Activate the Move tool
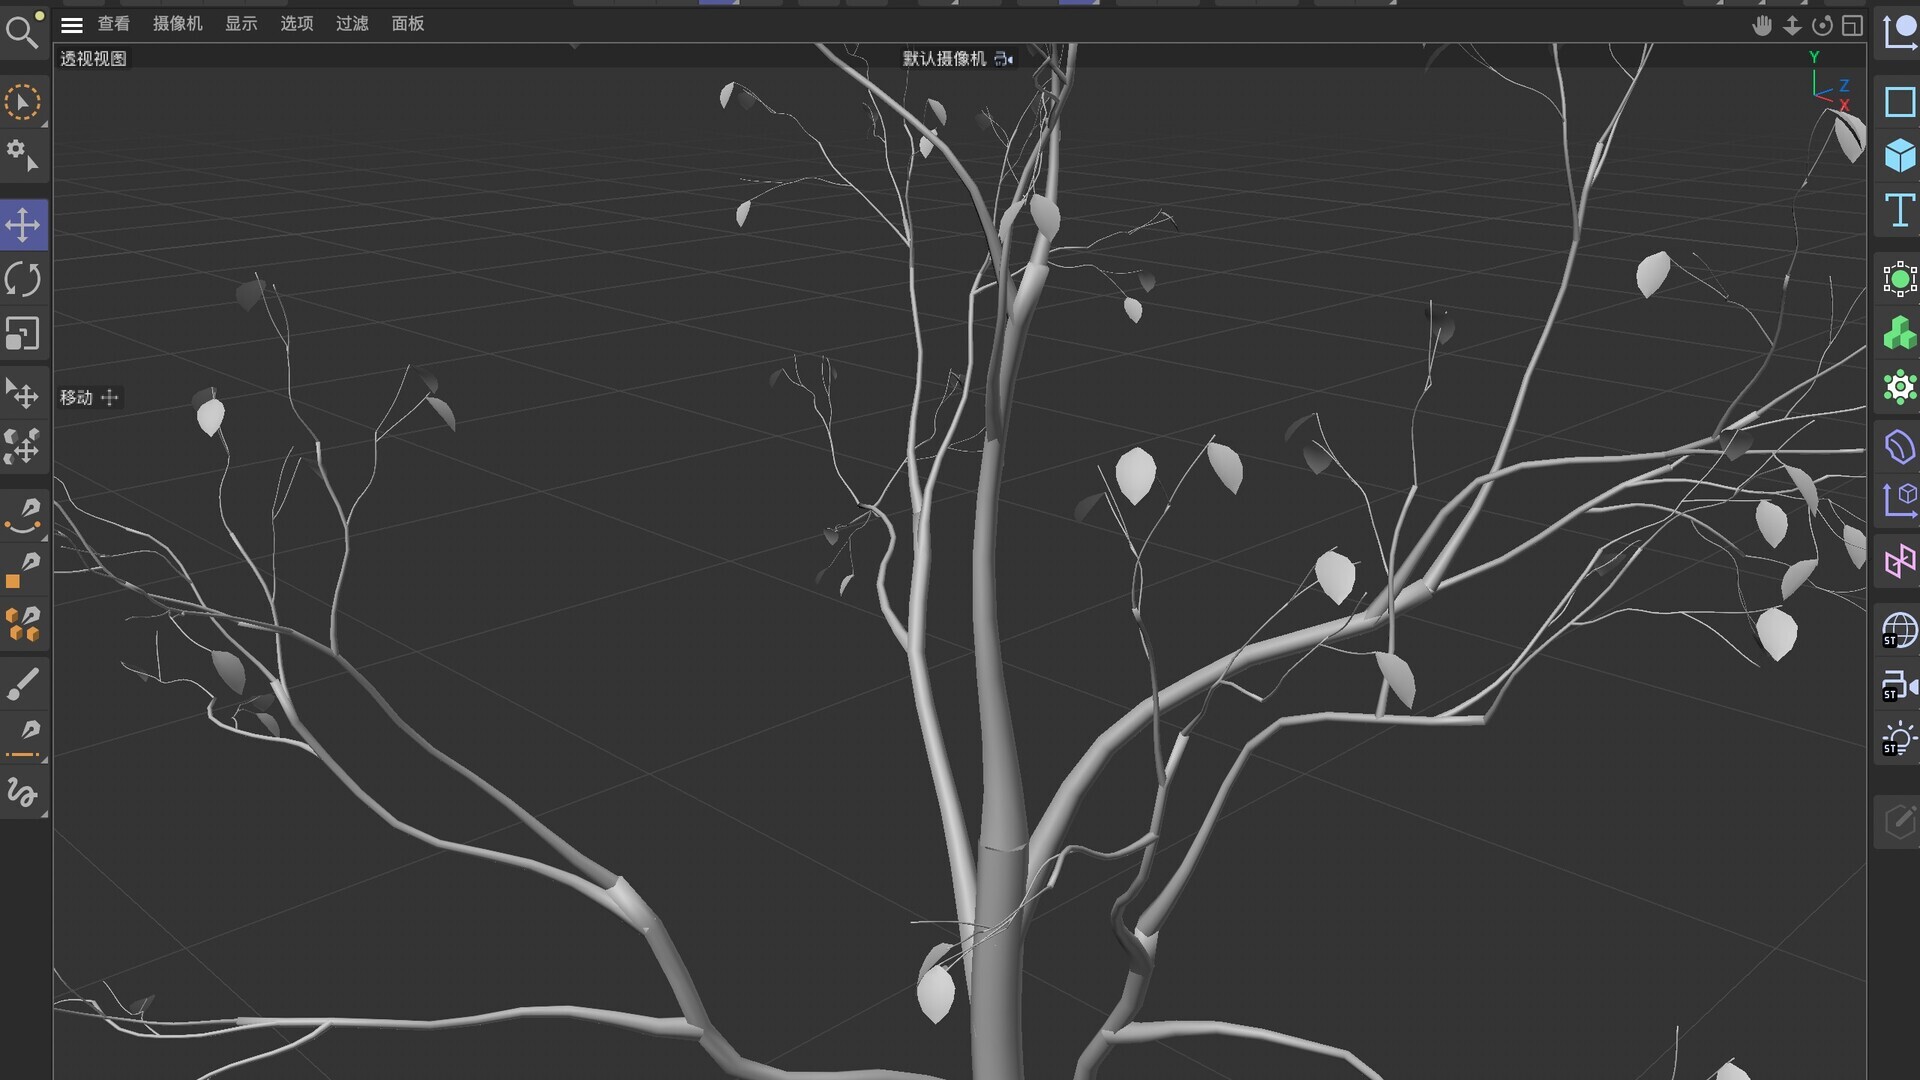 tap(22, 225)
